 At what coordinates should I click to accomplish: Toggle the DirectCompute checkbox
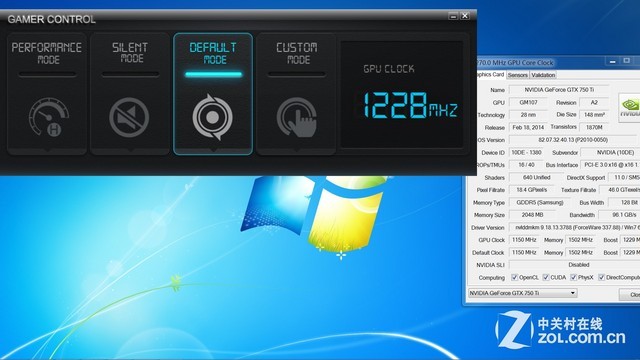(601, 278)
